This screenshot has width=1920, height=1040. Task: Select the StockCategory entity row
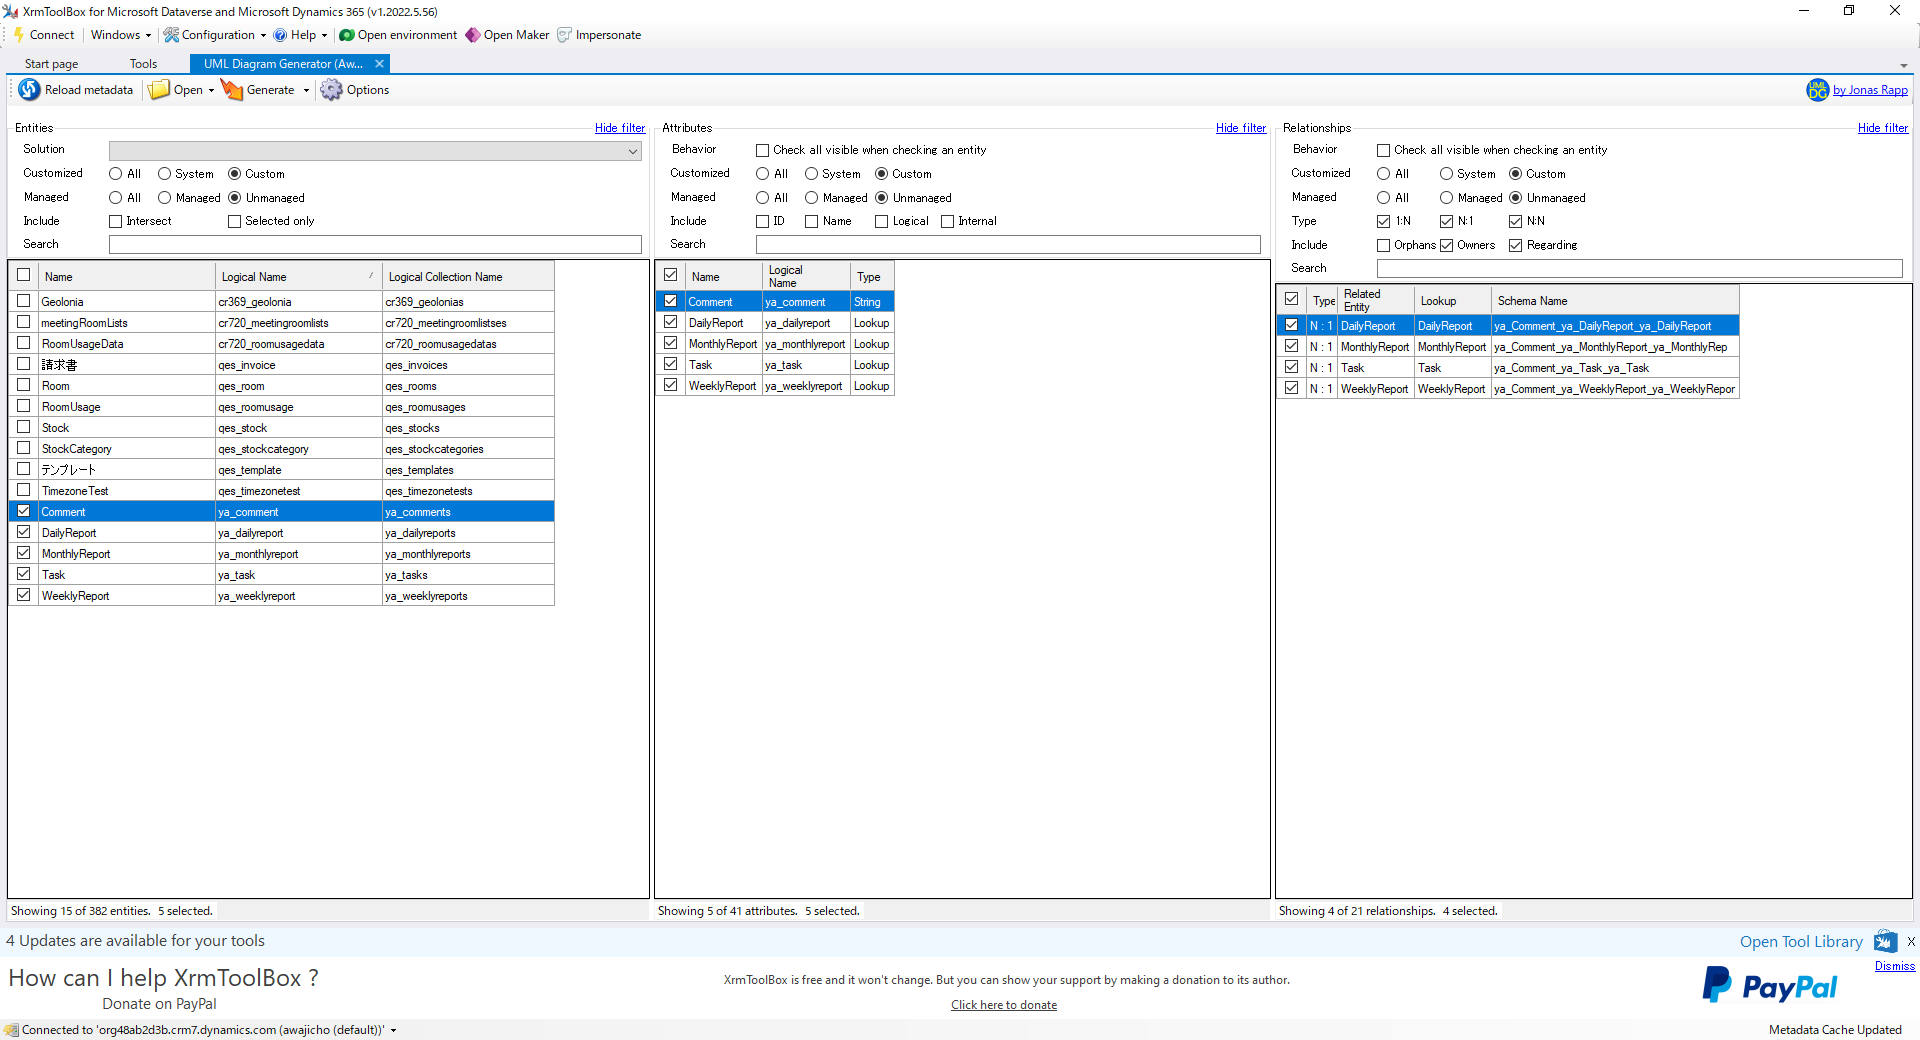pos(282,449)
